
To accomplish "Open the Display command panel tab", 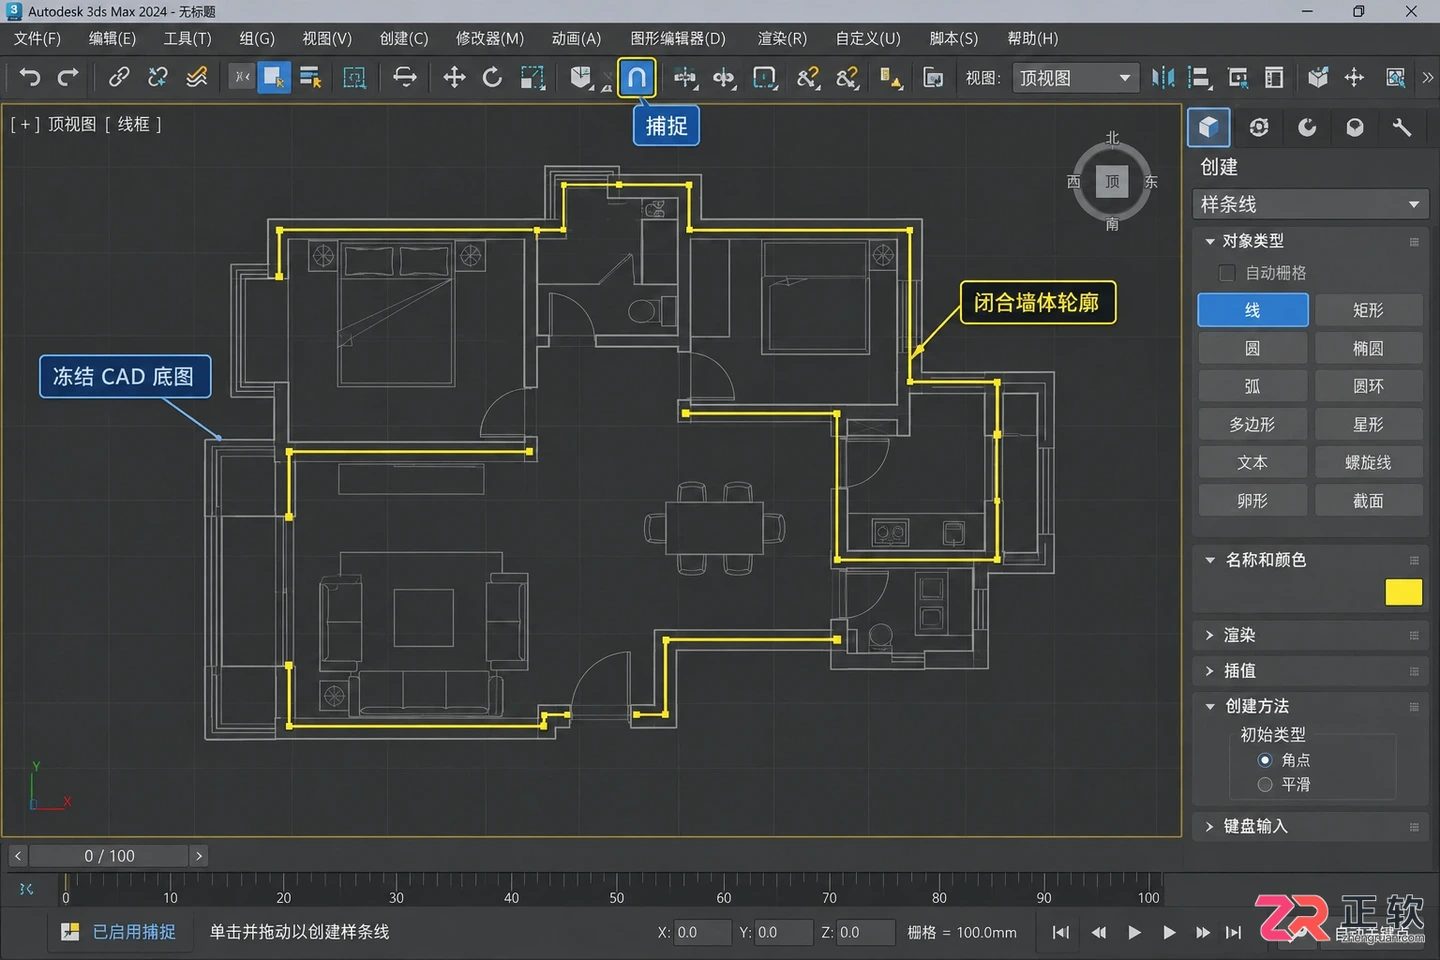I will [x=1355, y=127].
